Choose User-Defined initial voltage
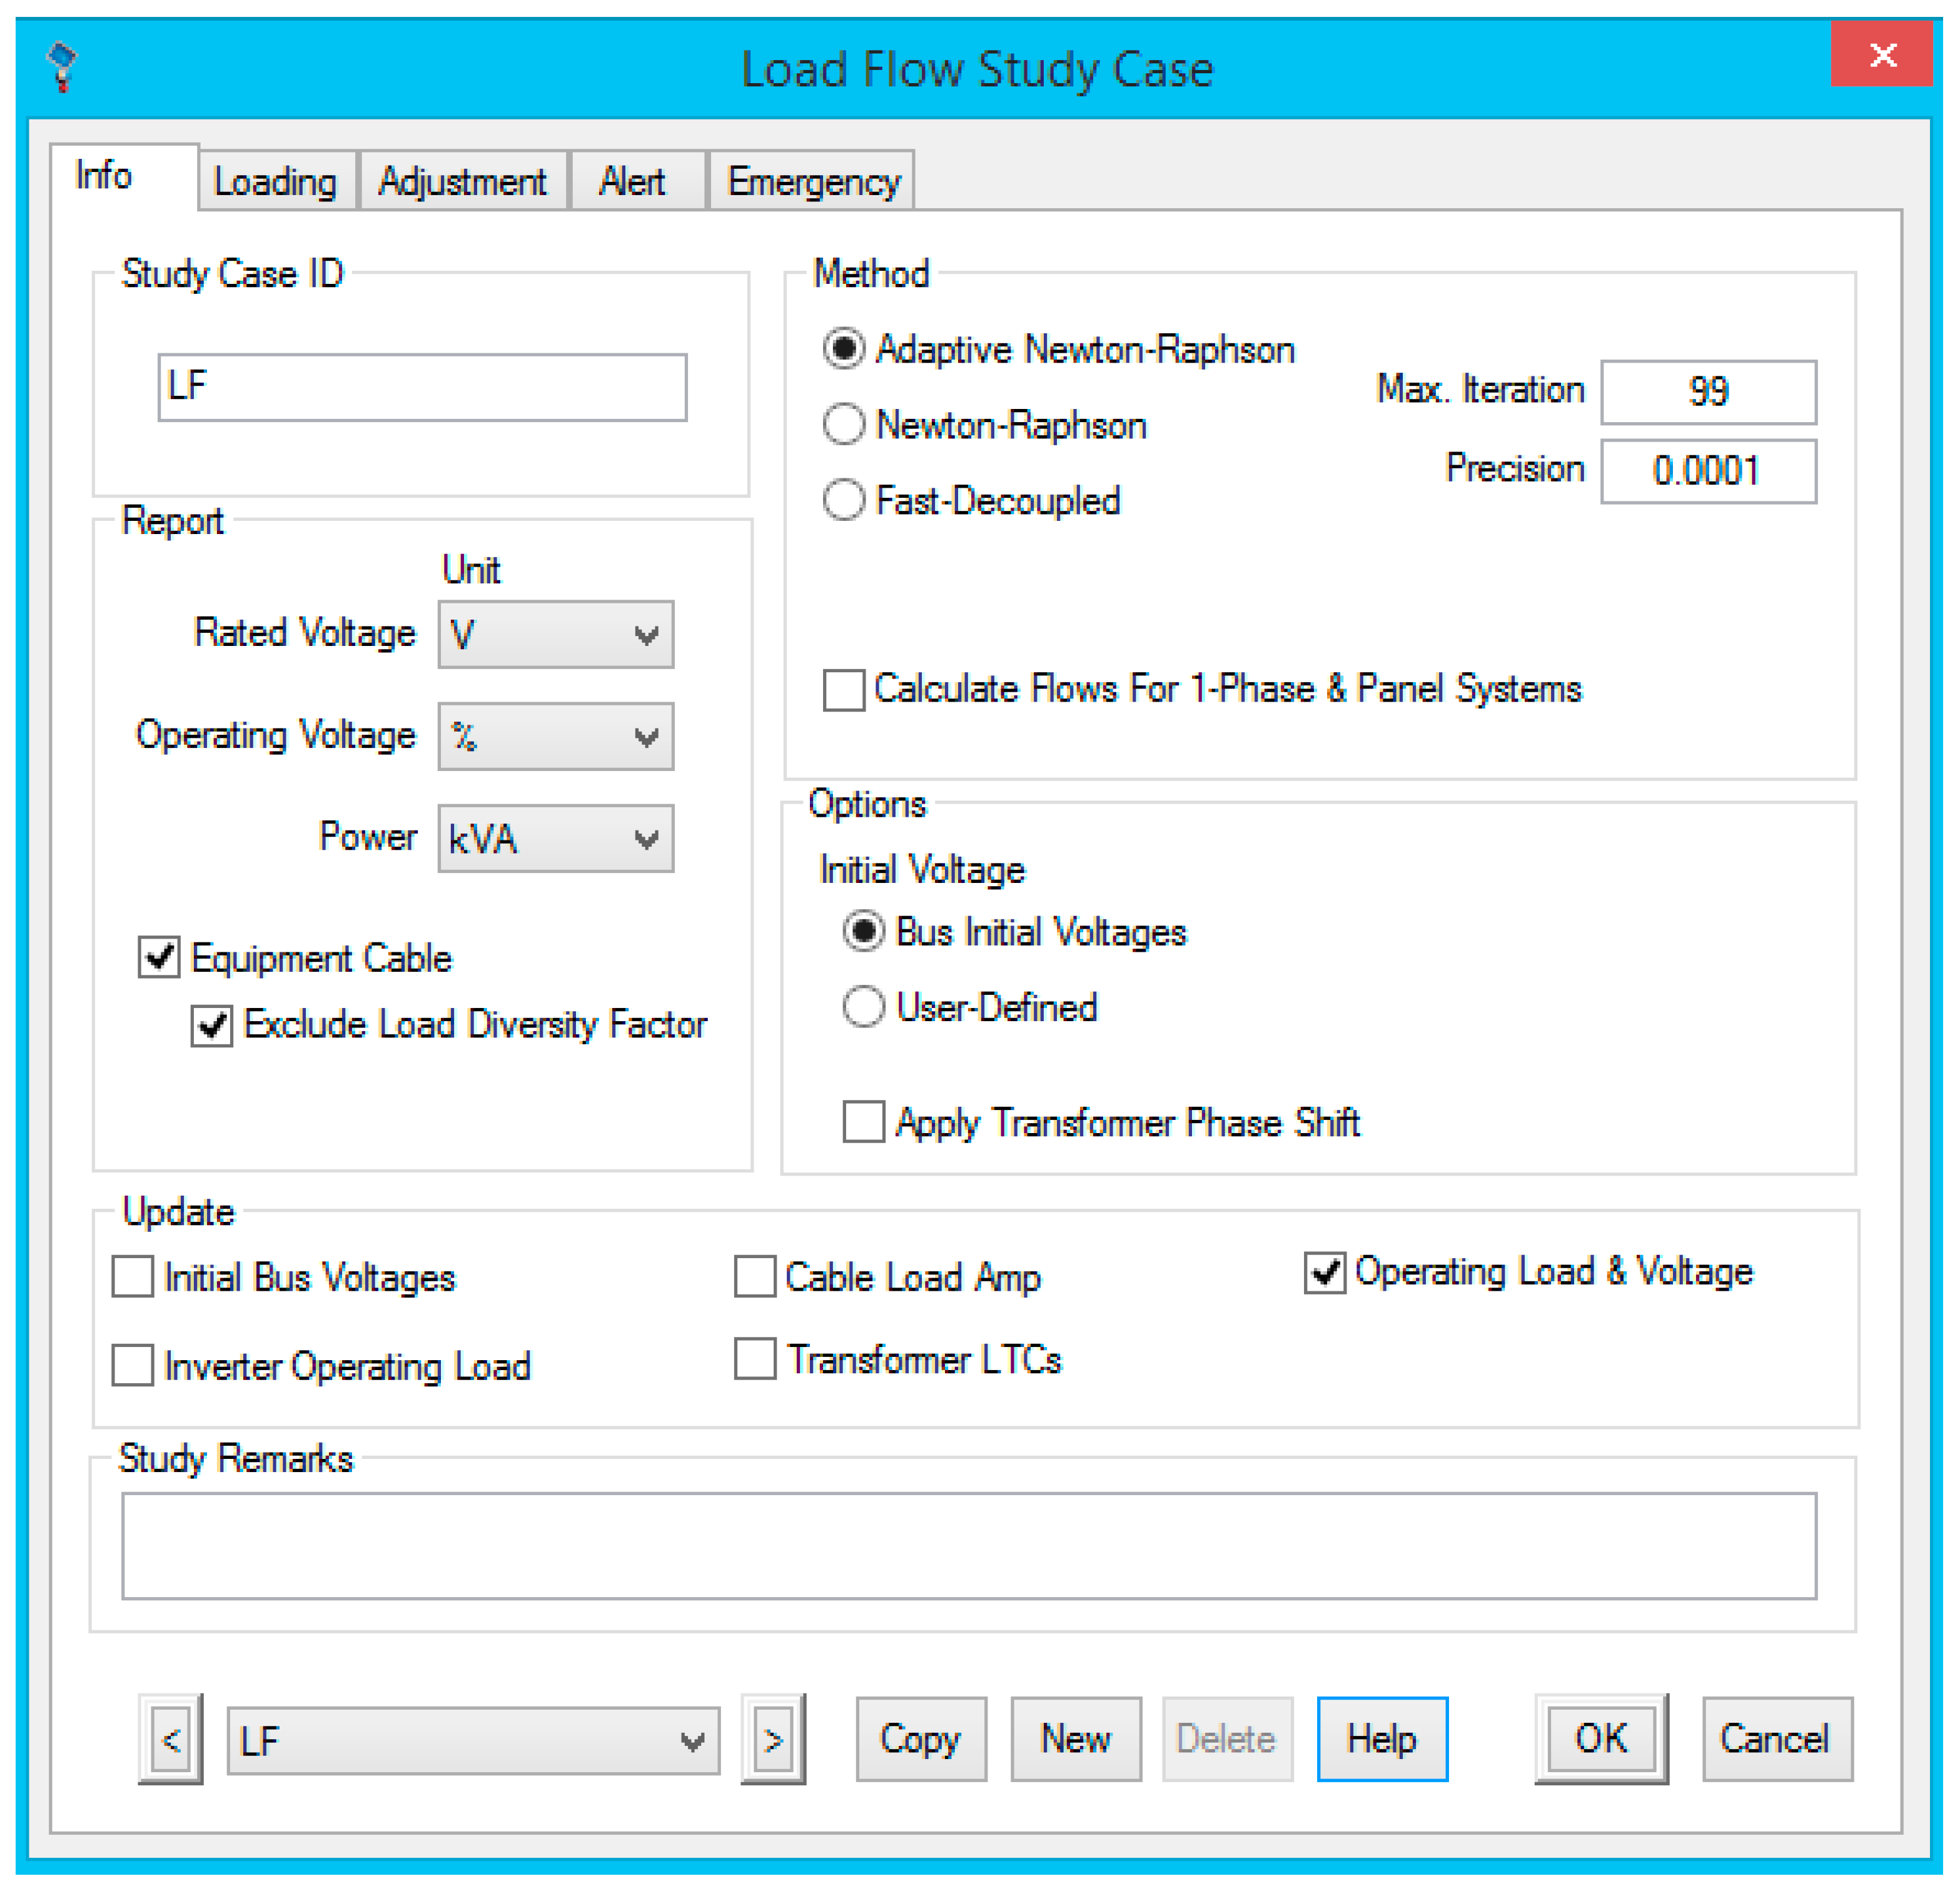The height and width of the screenshot is (1891, 1960). tap(863, 1006)
